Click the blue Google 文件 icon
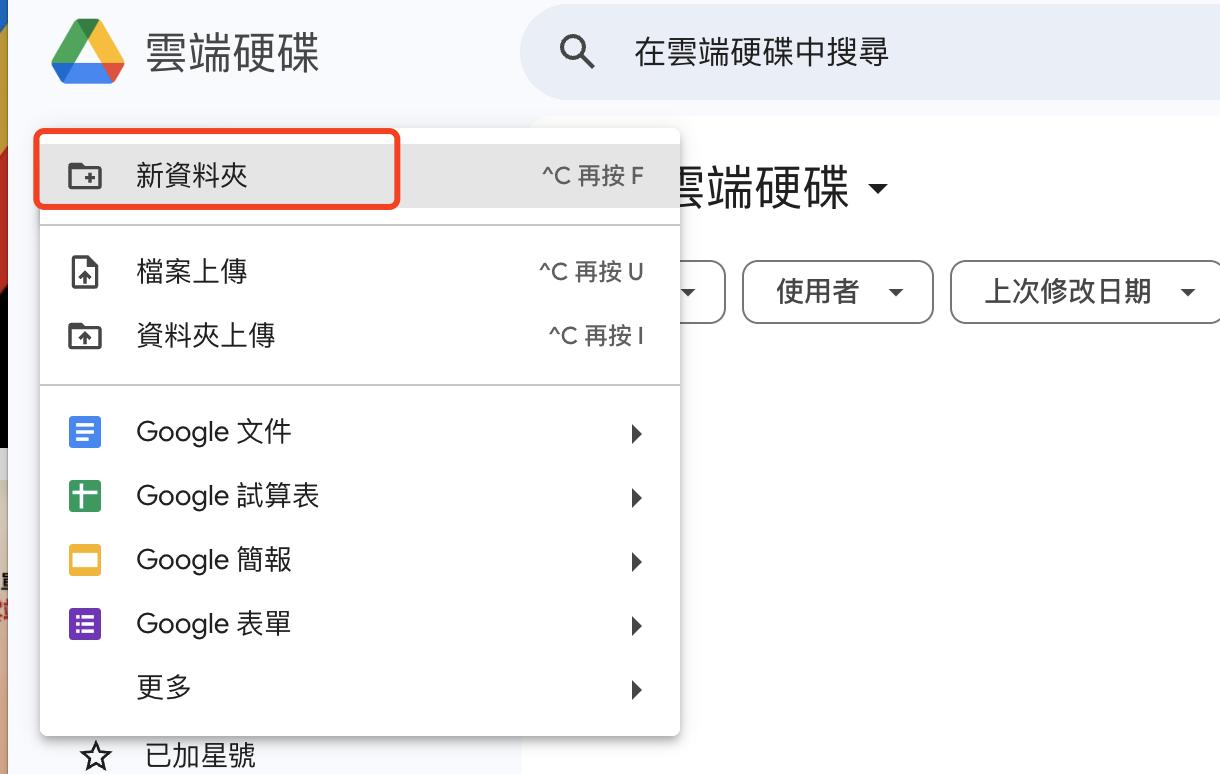 tap(84, 432)
